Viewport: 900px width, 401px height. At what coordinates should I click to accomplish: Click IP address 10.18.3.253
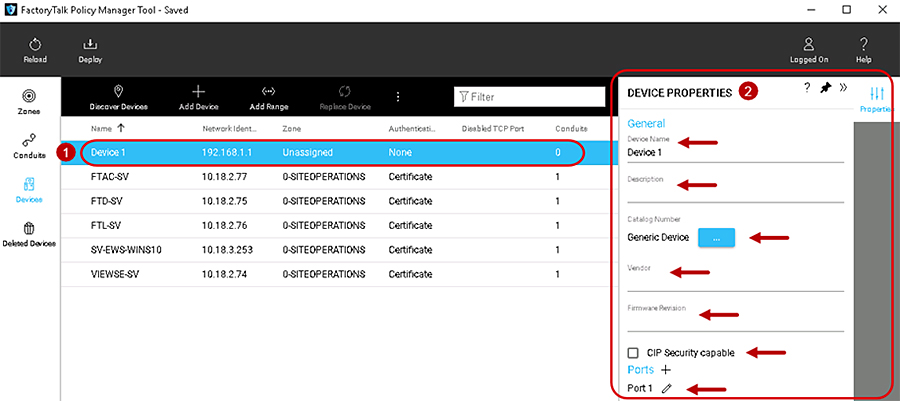[227, 250]
